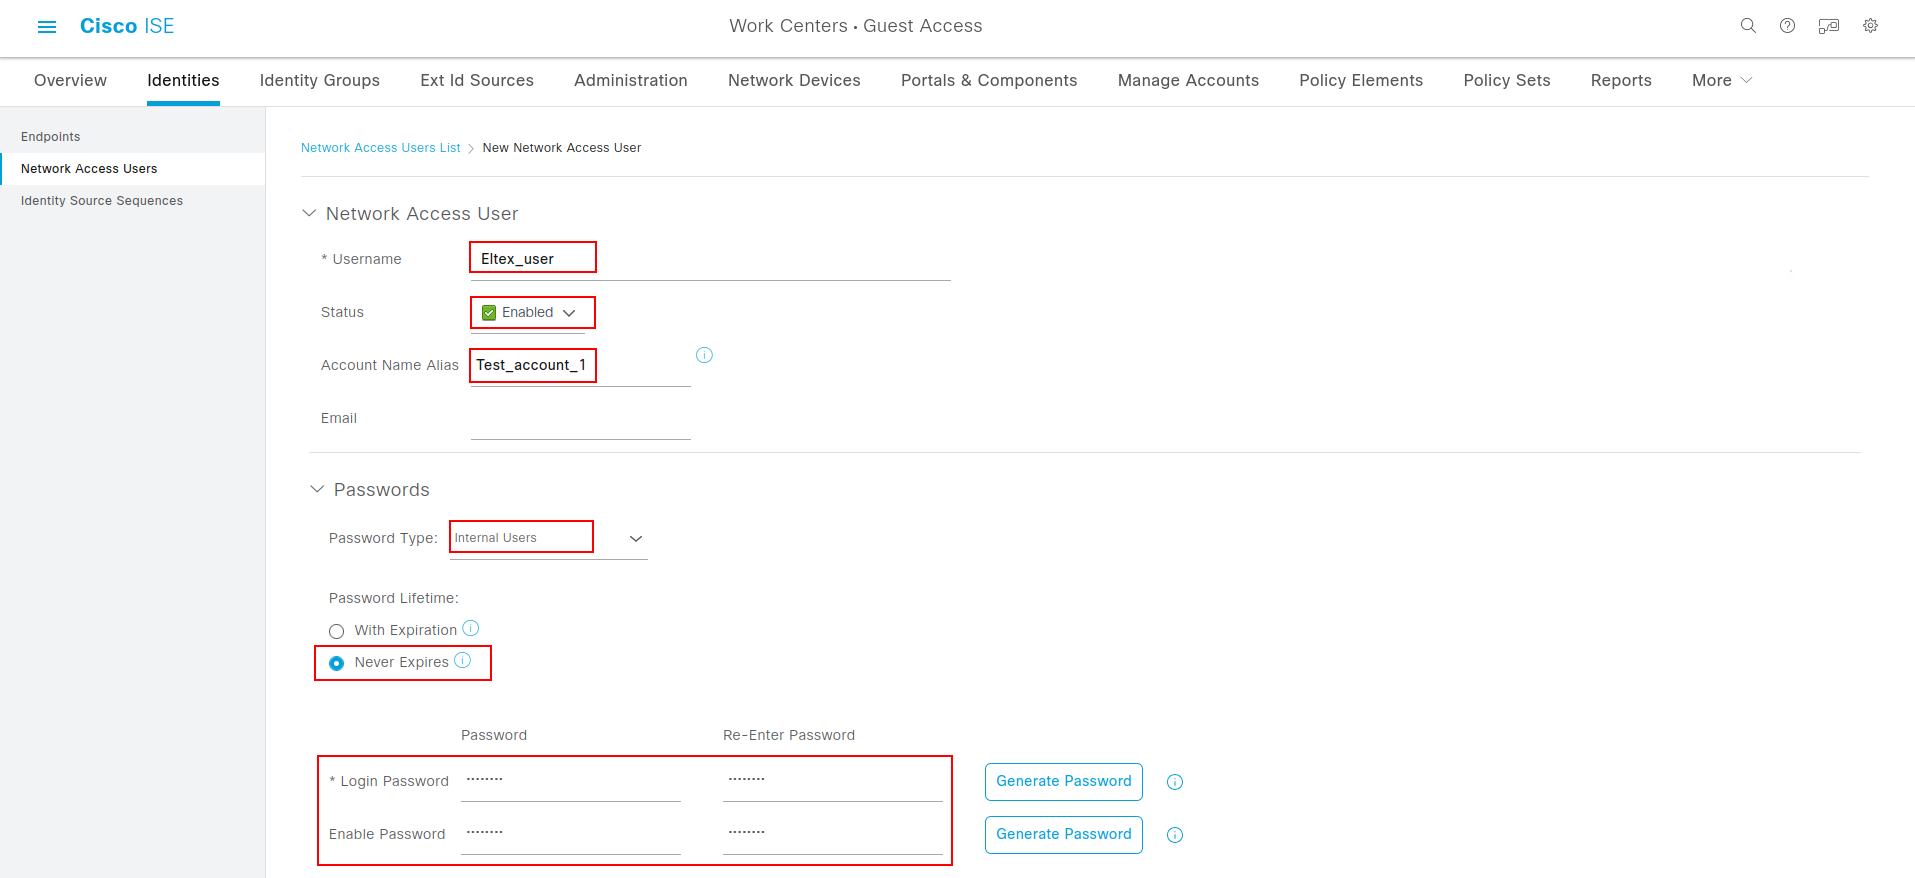Viewport: 1915px width, 878px height.
Task: Click Generate Password for Login Password
Action: tap(1063, 781)
